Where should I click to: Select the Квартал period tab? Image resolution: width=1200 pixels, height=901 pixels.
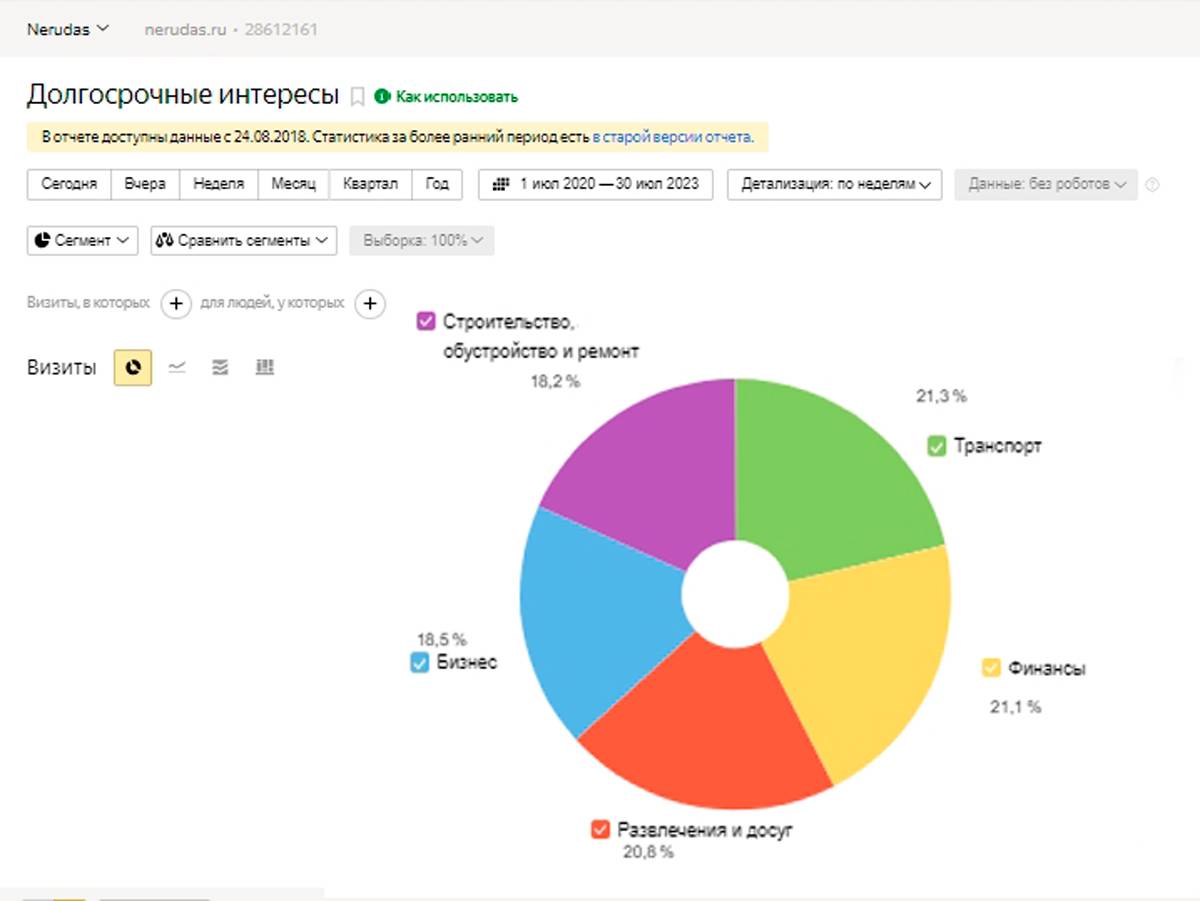370,185
